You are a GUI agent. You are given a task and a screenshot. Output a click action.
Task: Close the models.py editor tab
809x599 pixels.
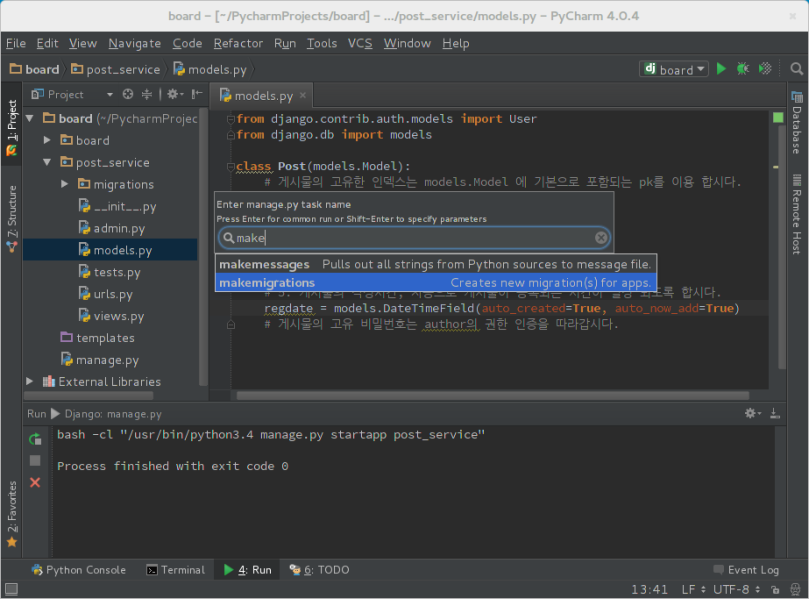(303, 95)
